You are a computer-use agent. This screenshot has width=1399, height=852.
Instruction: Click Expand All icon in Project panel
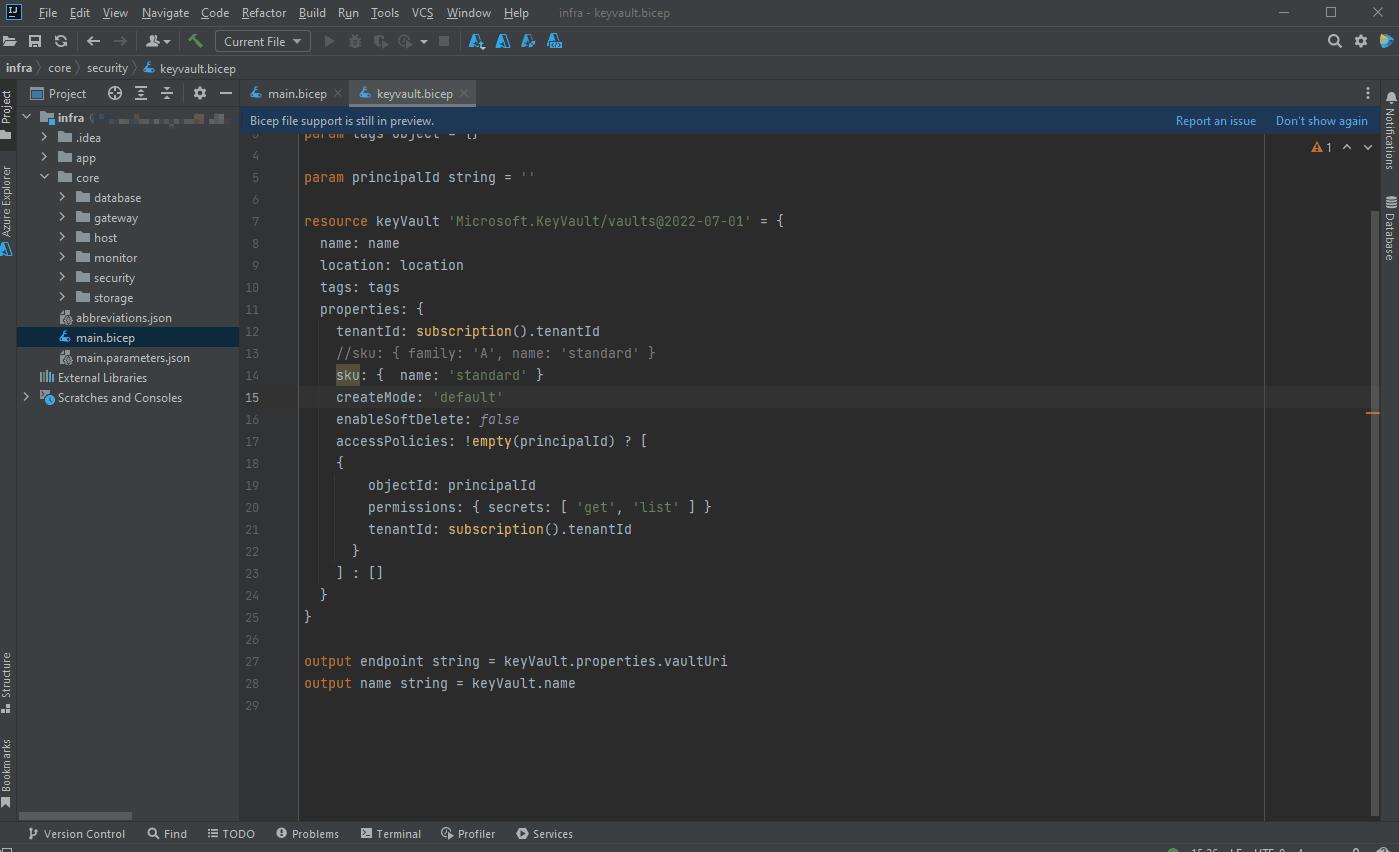[141, 93]
